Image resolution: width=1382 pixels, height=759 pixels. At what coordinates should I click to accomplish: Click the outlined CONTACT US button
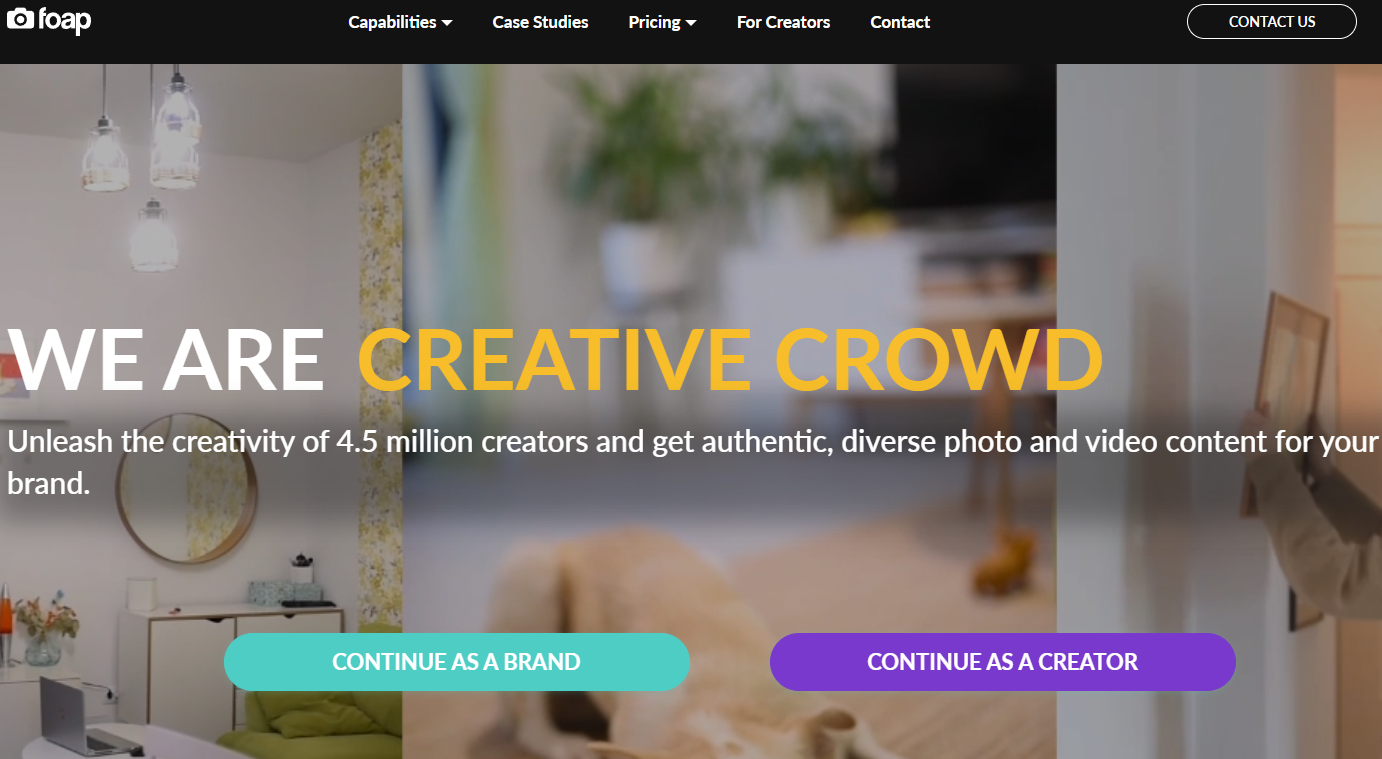point(1271,22)
